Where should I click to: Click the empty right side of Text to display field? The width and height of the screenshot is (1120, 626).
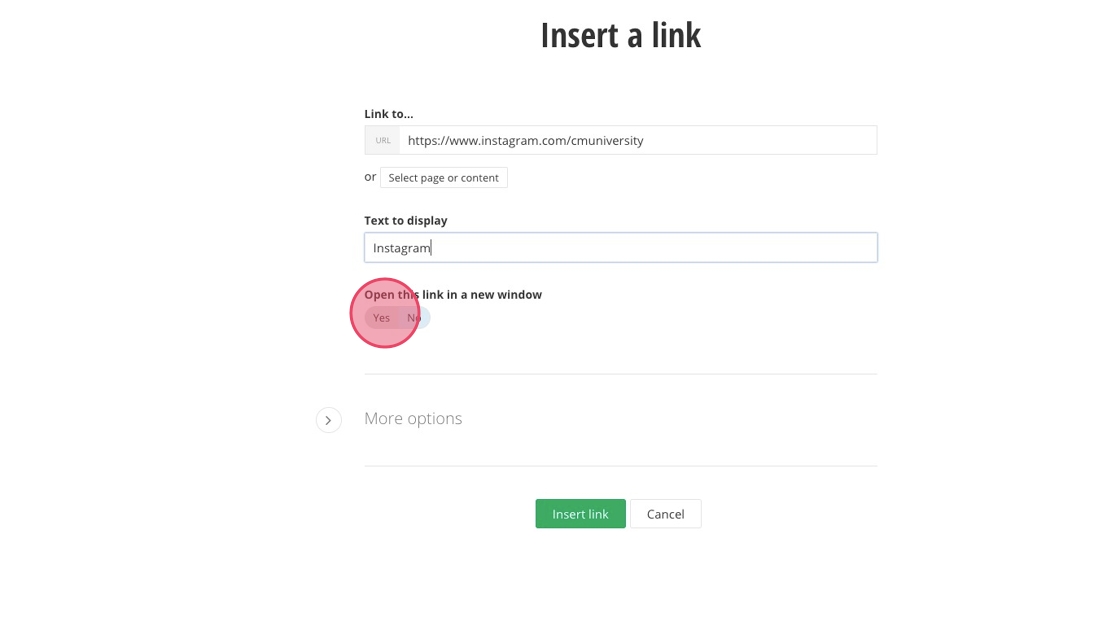[x=780, y=248]
